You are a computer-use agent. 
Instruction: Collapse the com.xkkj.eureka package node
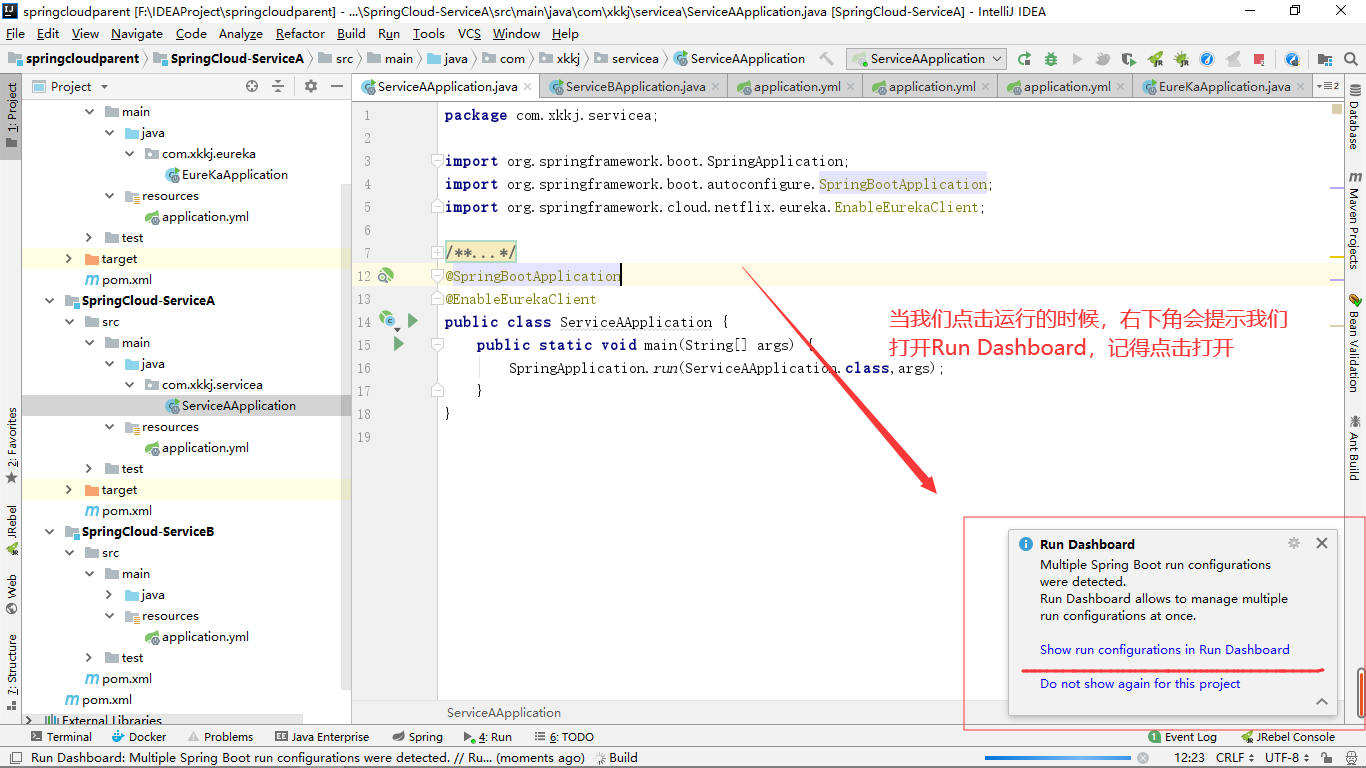pos(130,154)
